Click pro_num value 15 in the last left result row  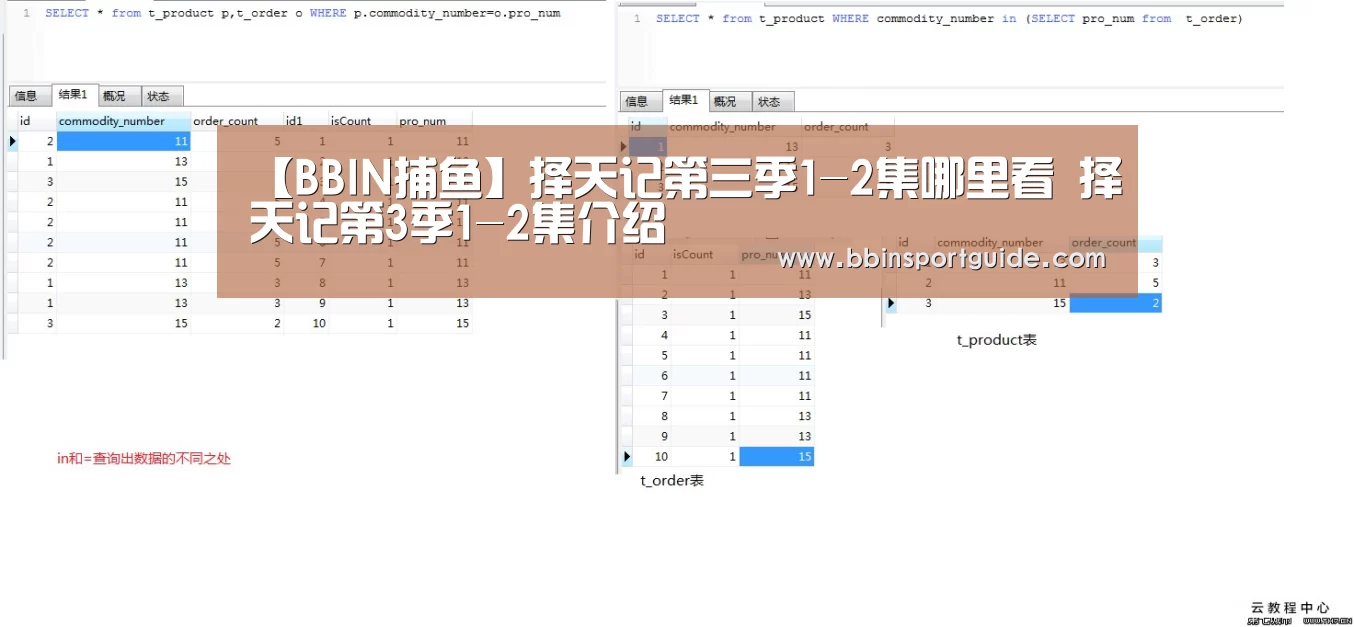click(434, 323)
